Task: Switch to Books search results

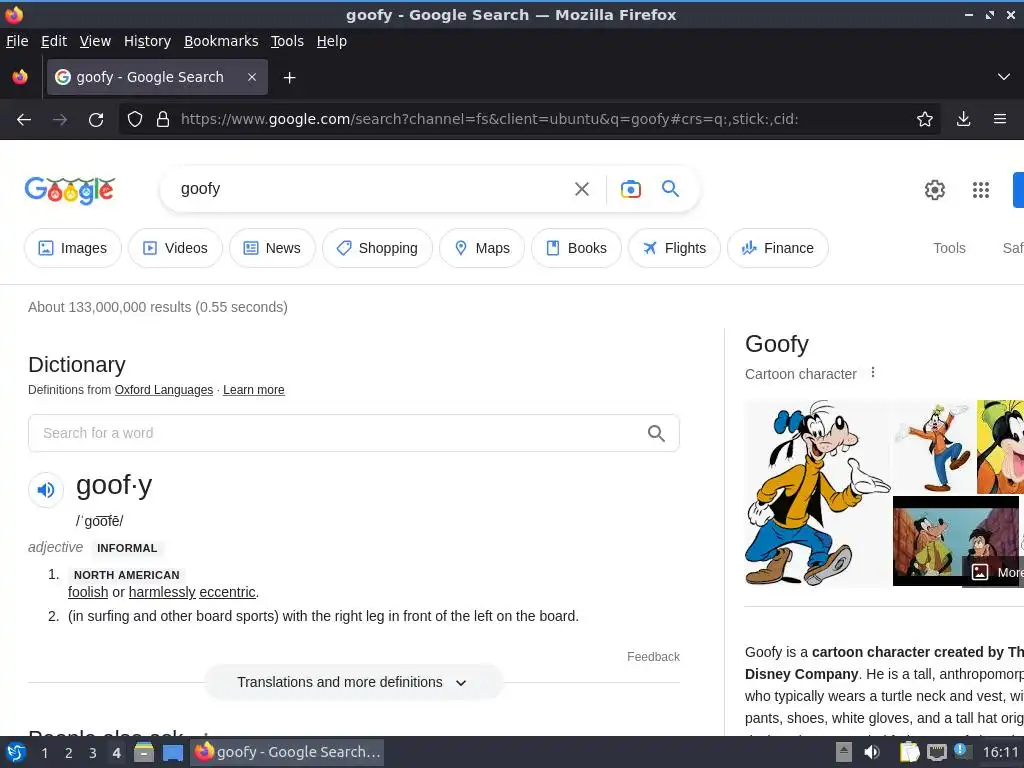Action: point(576,248)
